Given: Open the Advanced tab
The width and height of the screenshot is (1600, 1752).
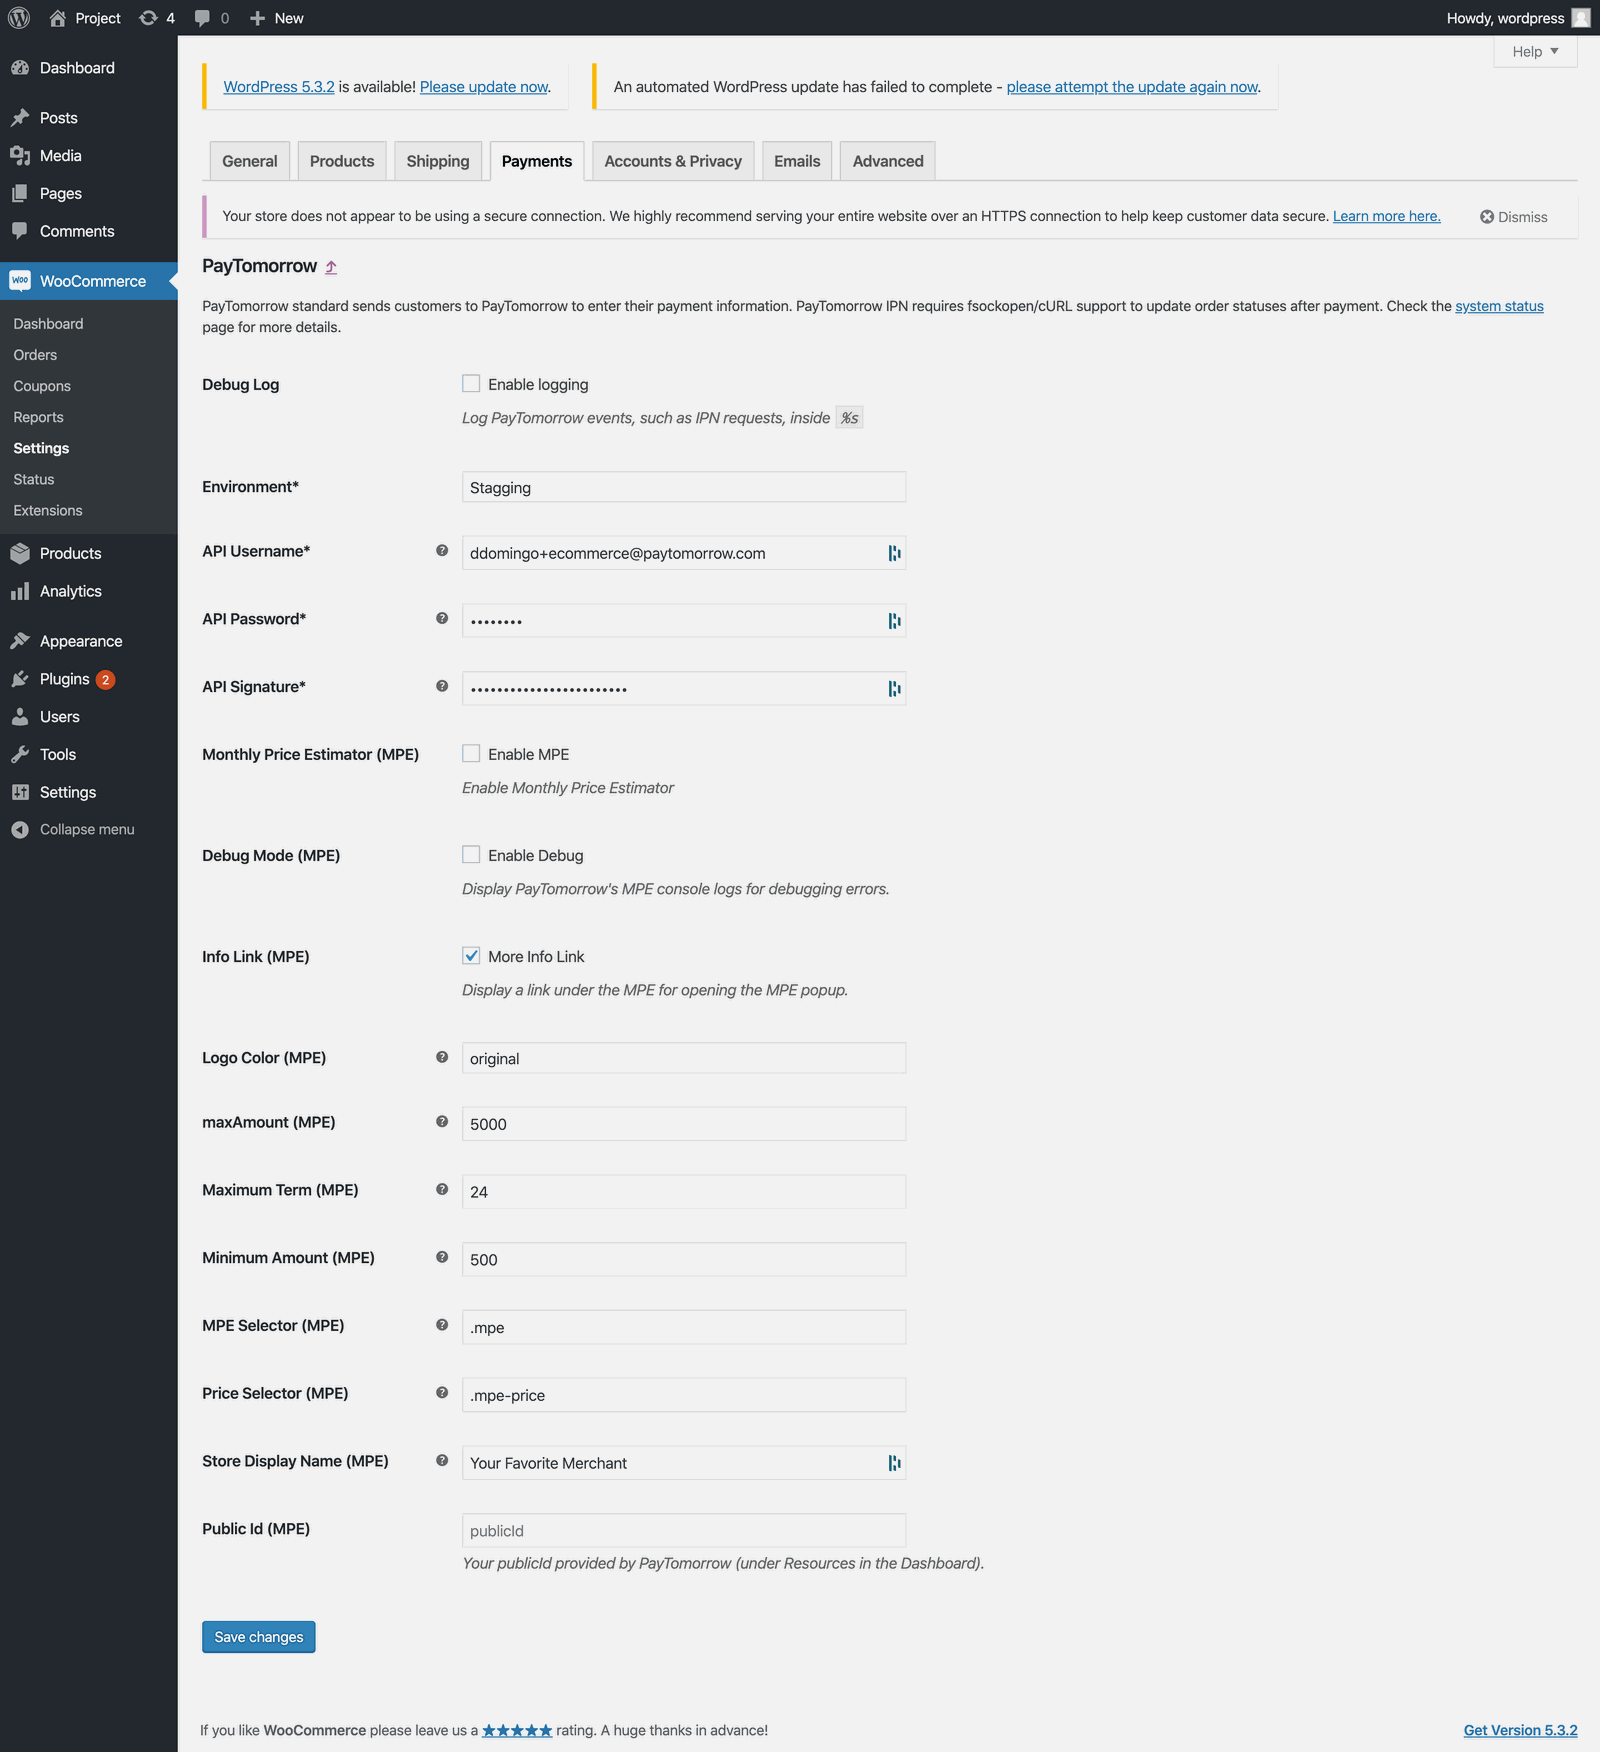Looking at the screenshot, I should click(888, 161).
